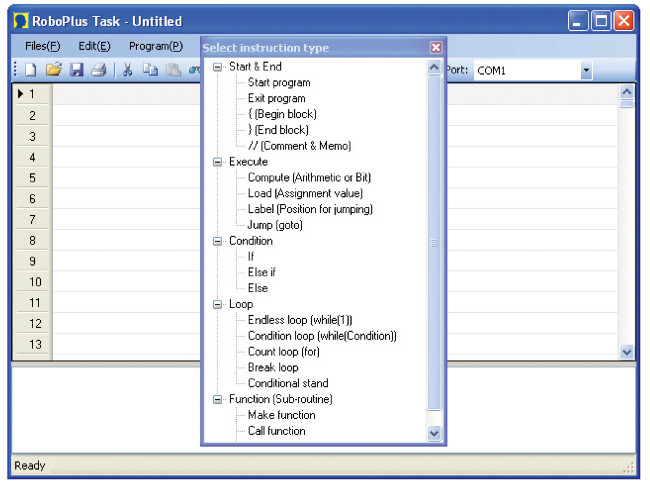650x485 pixels.
Task: Copy selection with the copy icon
Action: click(150, 70)
